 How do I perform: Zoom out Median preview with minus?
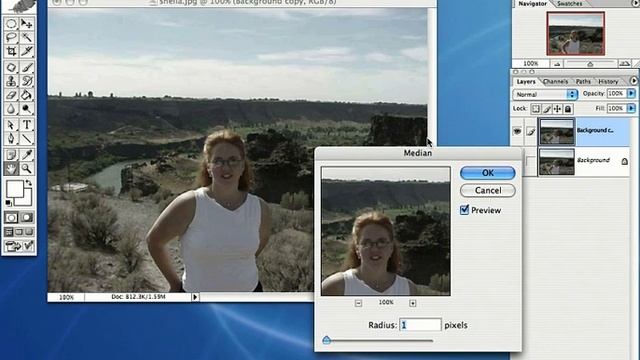(x=358, y=303)
